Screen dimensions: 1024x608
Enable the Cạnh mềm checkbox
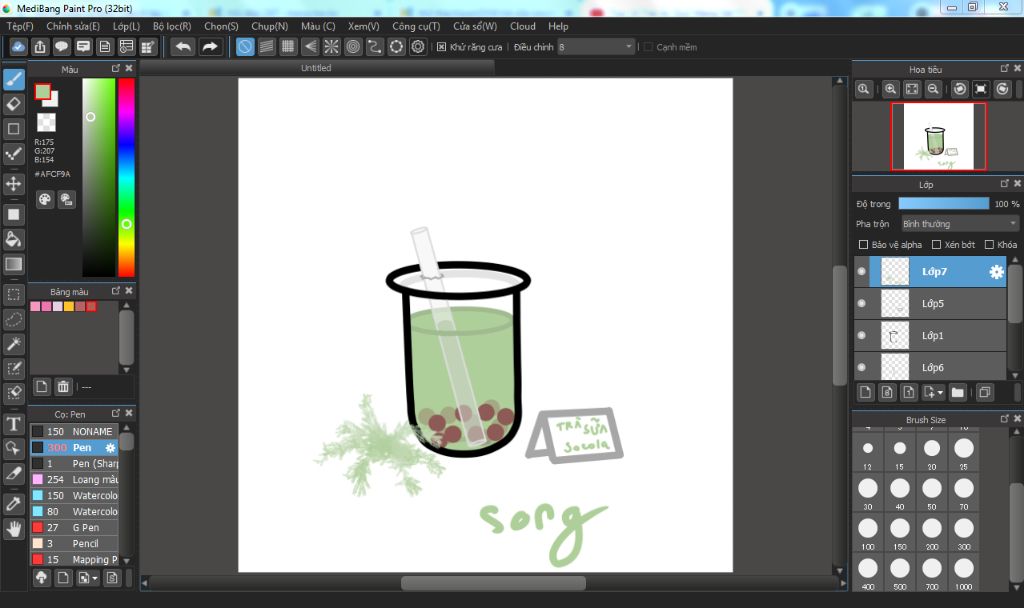point(648,47)
